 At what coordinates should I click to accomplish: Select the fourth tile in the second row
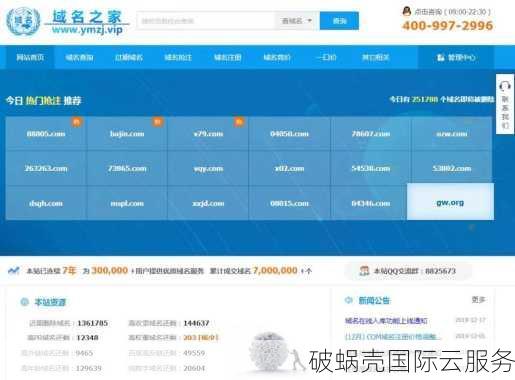click(289, 168)
